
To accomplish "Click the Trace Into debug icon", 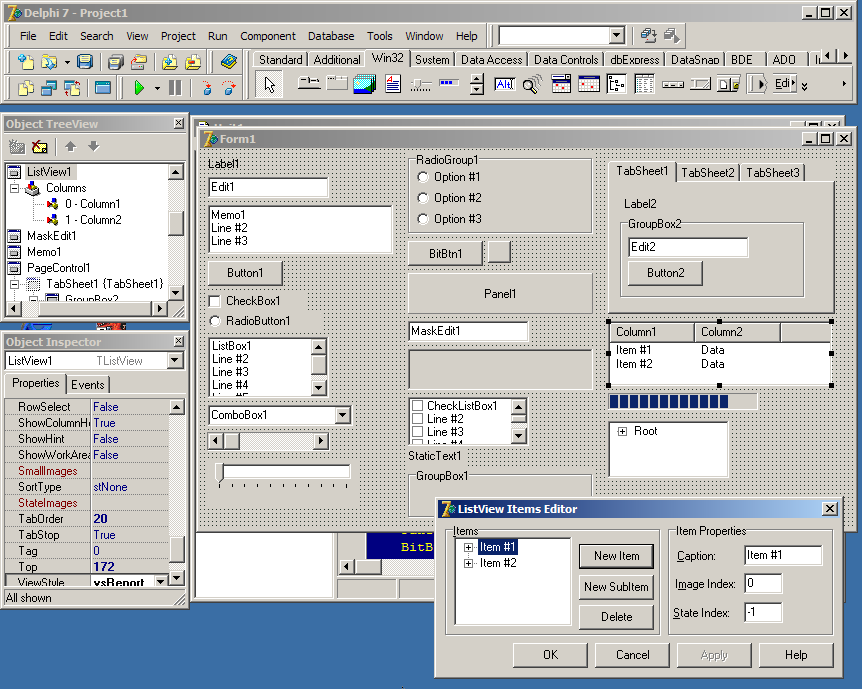I will [207, 87].
